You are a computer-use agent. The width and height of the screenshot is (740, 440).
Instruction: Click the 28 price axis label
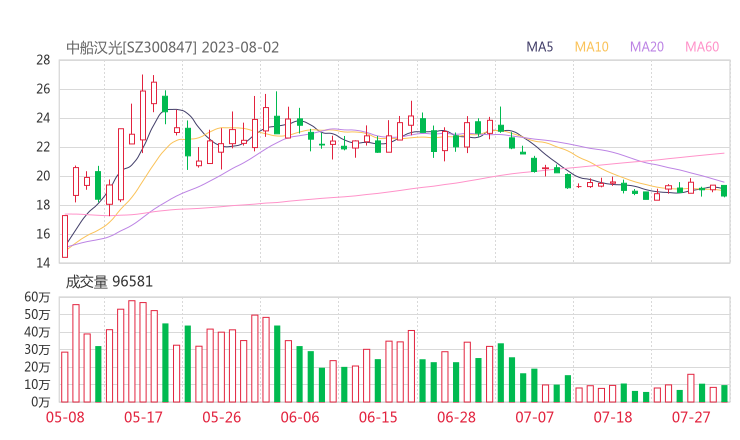(x=43, y=60)
